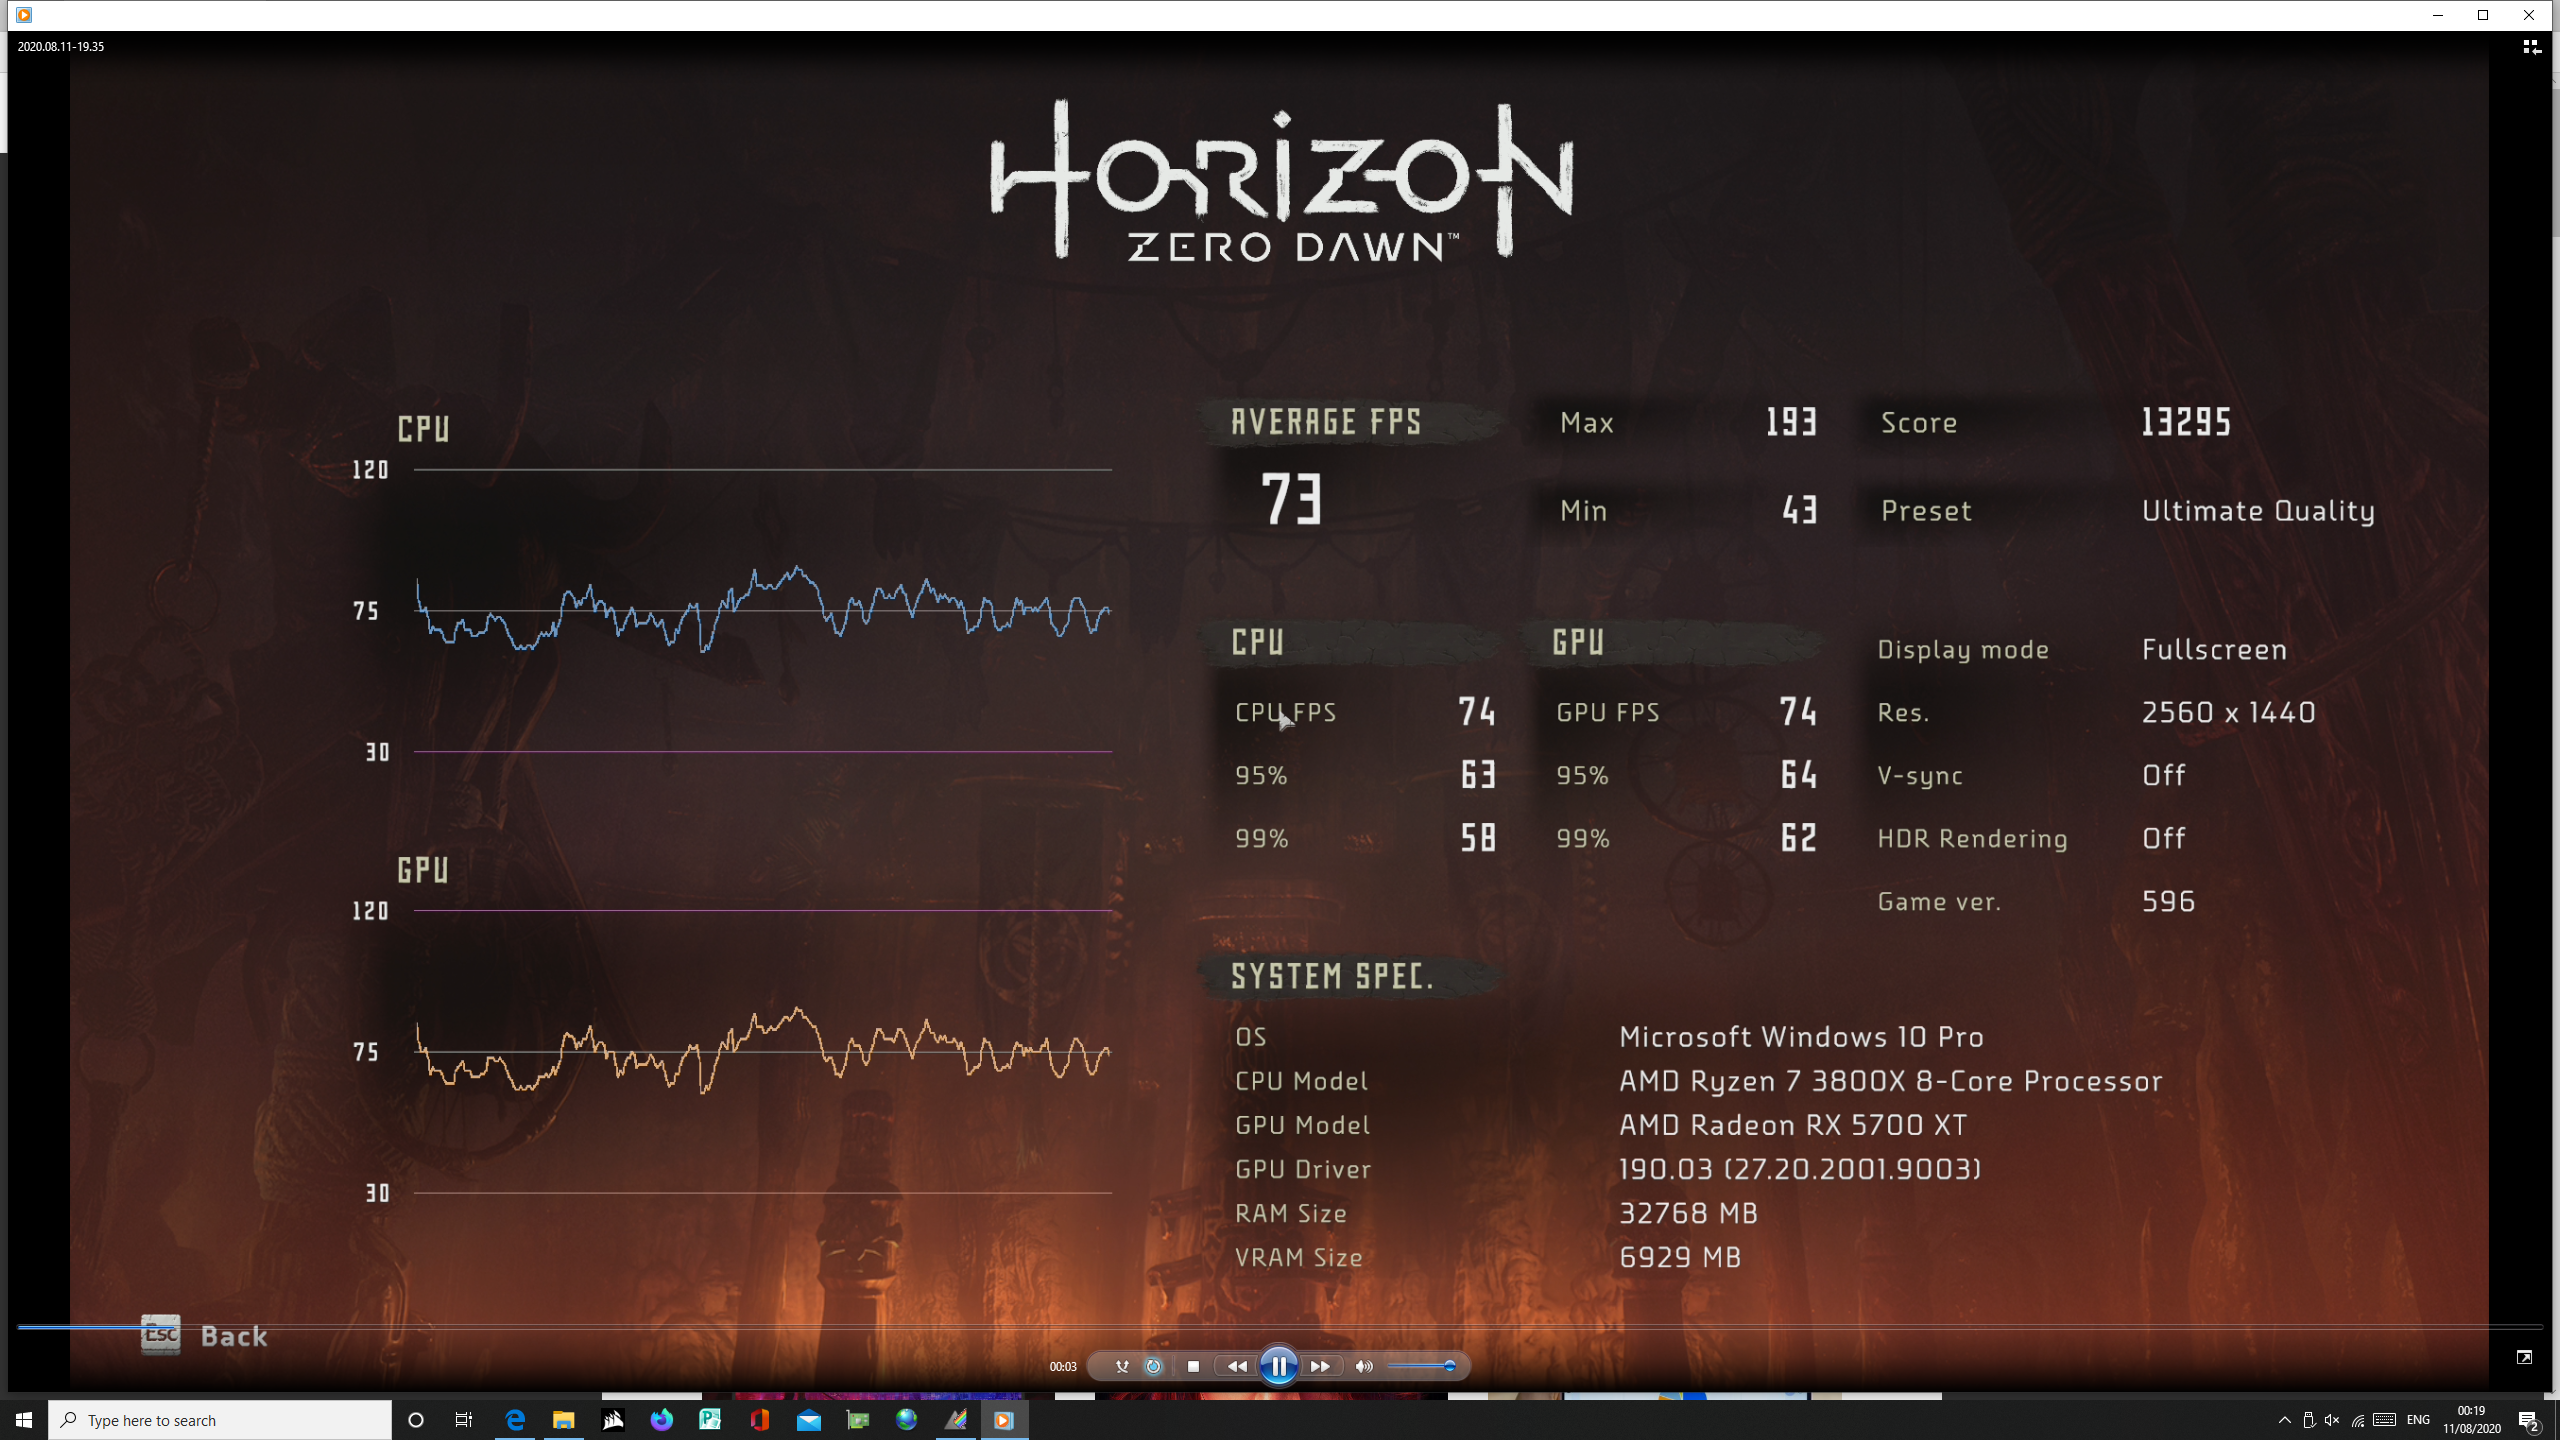
Task: Fast forward the video
Action: click(1322, 1365)
